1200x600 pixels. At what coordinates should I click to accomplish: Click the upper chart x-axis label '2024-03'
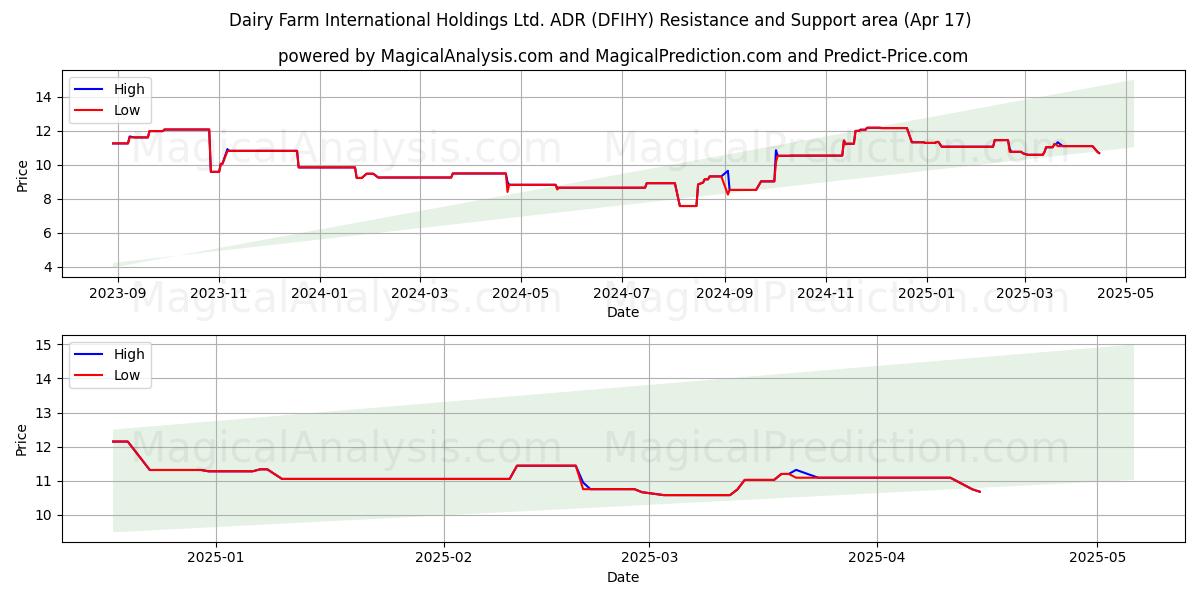[x=419, y=295]
